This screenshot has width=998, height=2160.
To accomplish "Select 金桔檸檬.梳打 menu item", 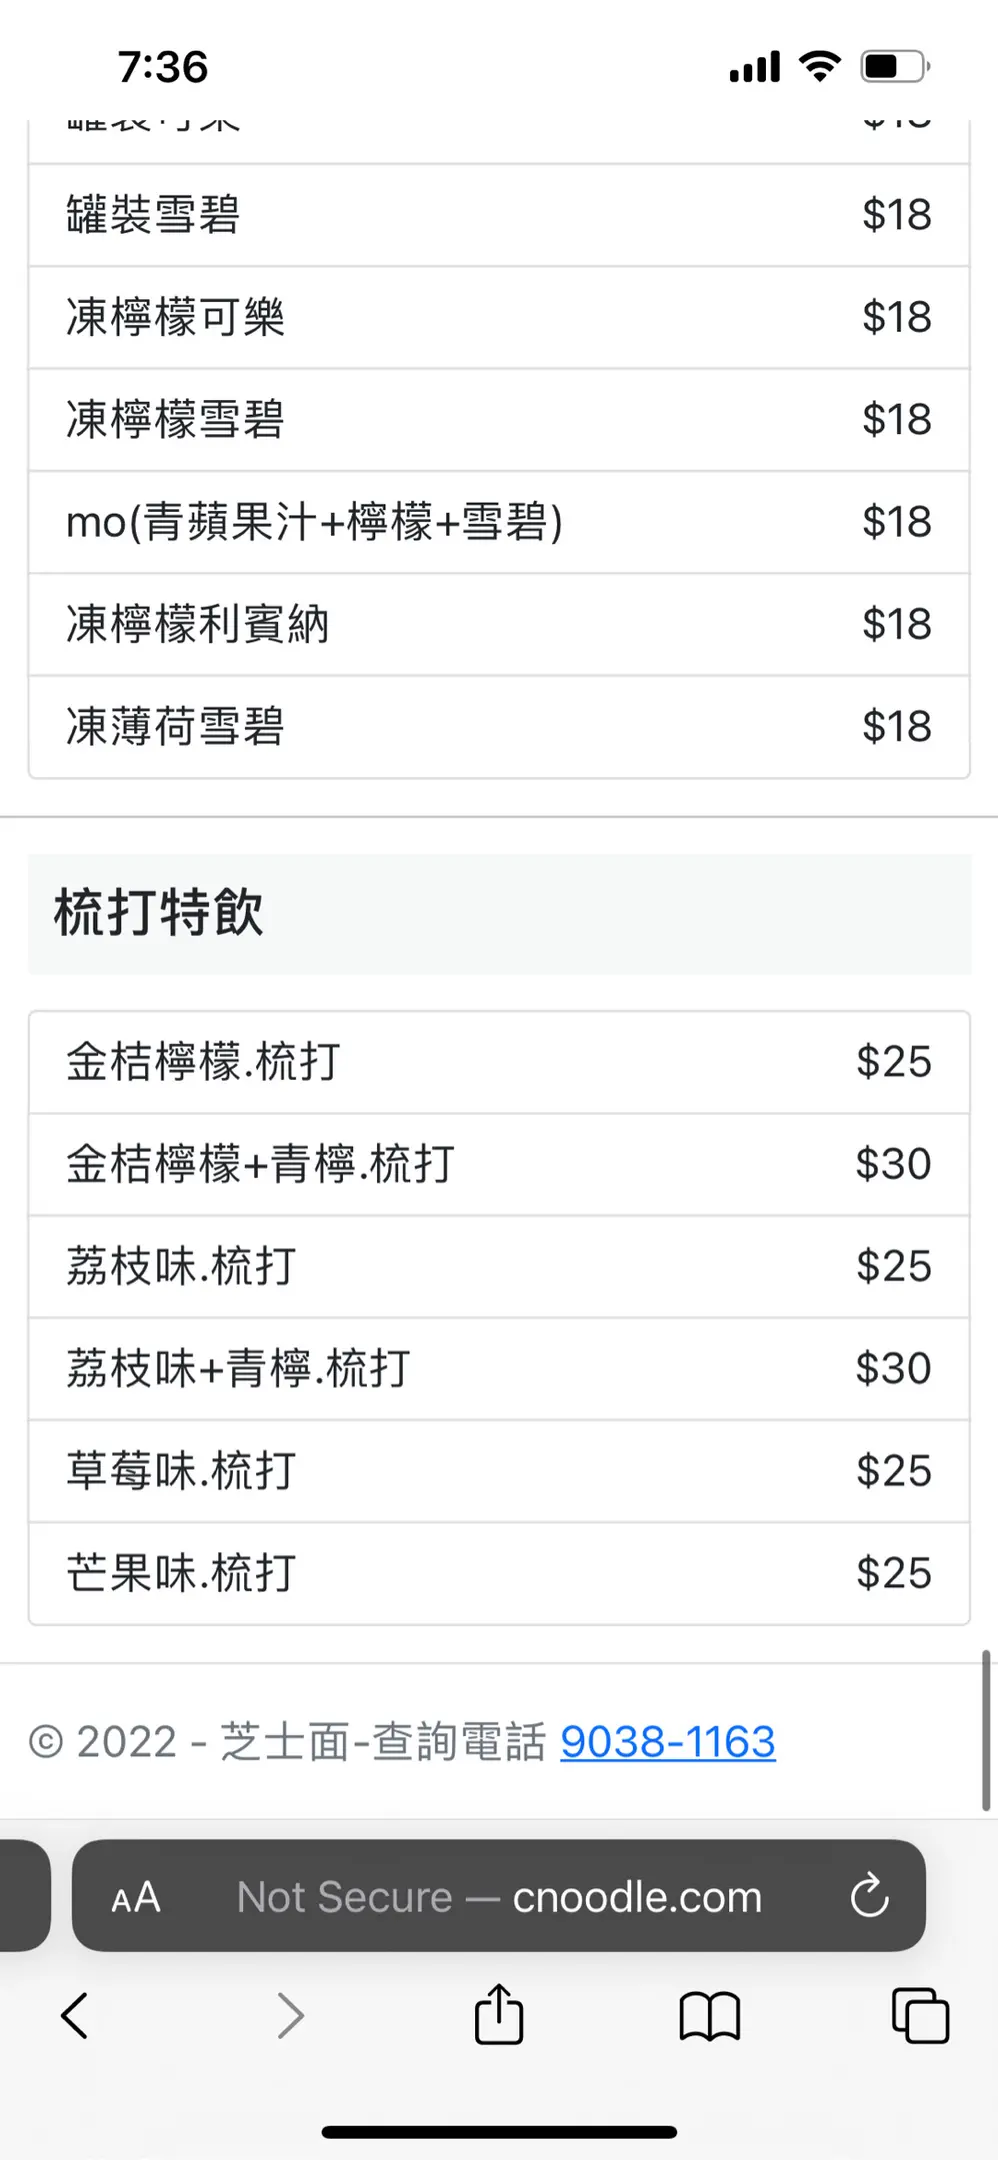I will (x=499, y=1062).
